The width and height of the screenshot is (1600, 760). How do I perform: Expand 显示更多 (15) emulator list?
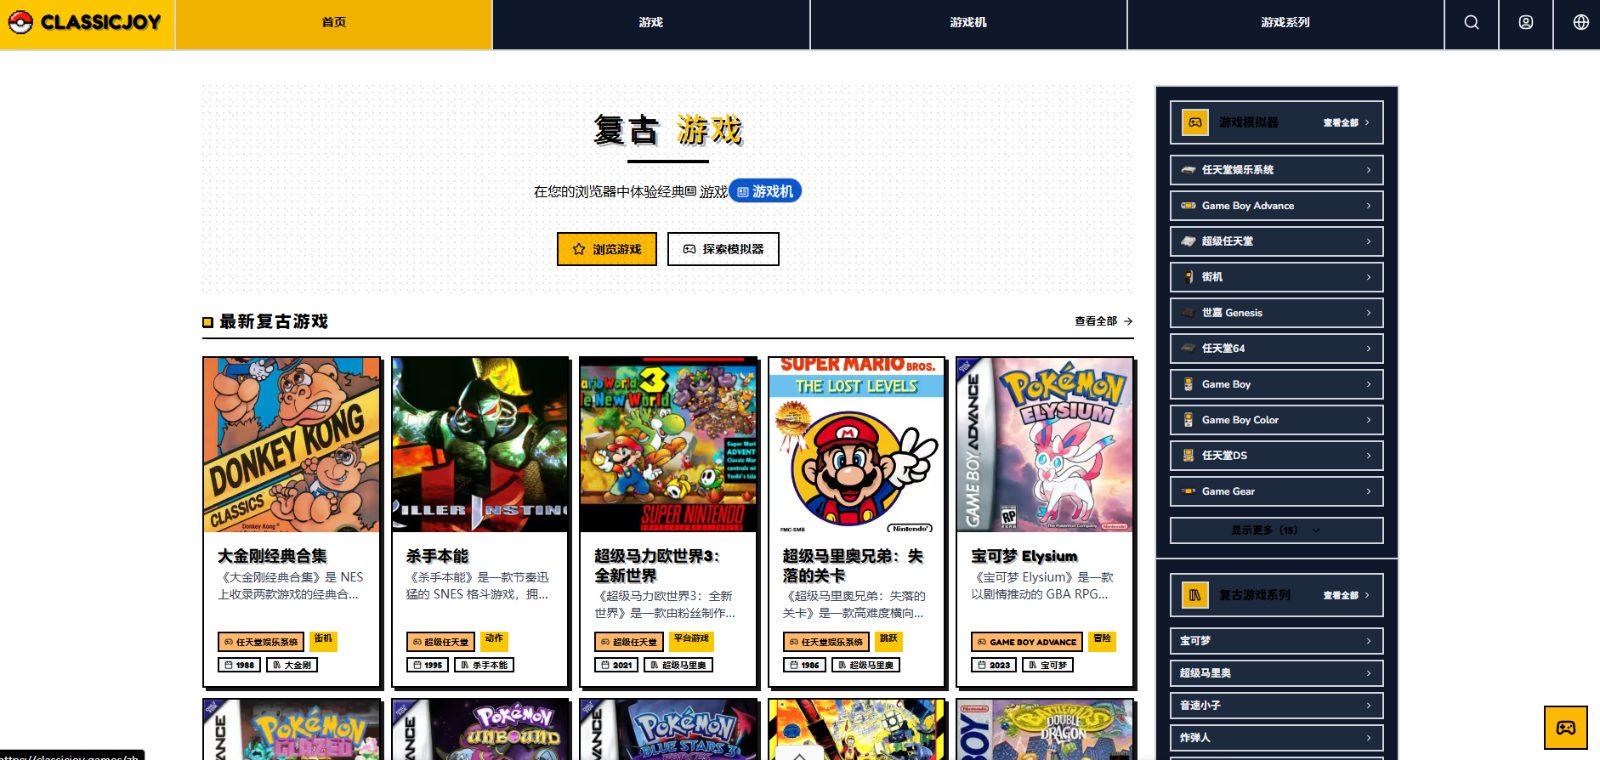pos(1276,530)
